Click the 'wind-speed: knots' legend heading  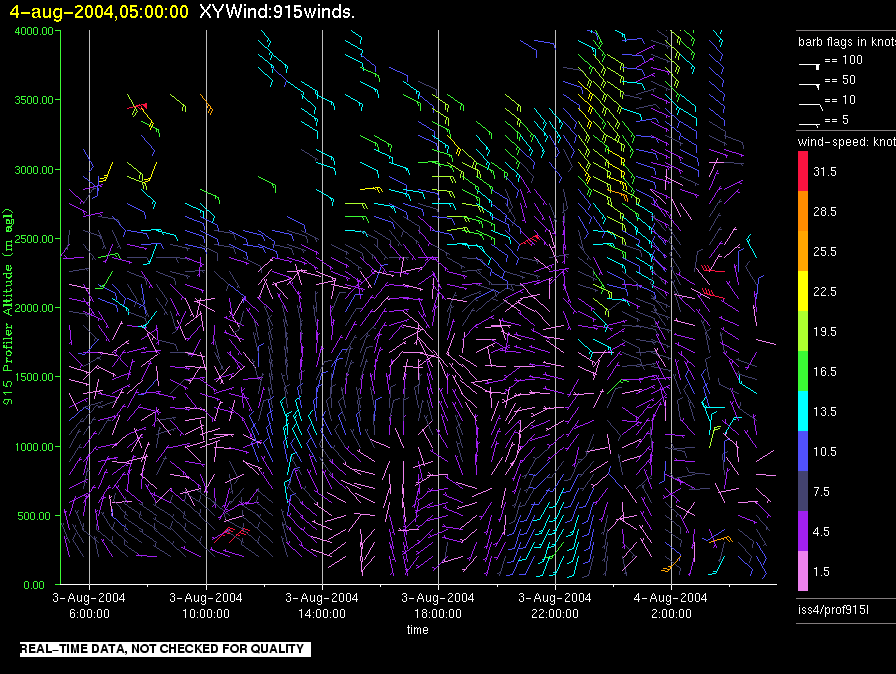(847, 142)
